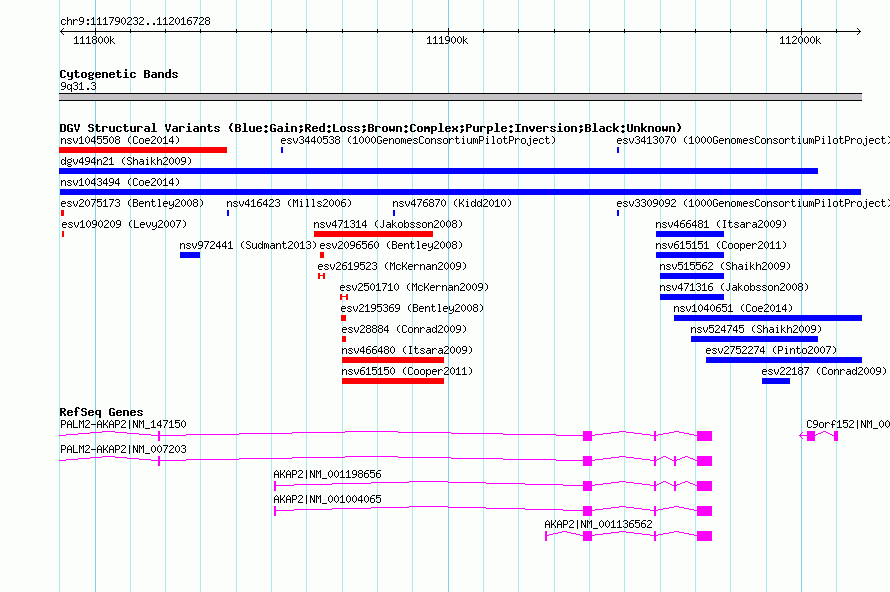Screen dimensions: 890x592
Task: Click the nsv416423 (Mills2006) label
Action: (x=289, y=203)
